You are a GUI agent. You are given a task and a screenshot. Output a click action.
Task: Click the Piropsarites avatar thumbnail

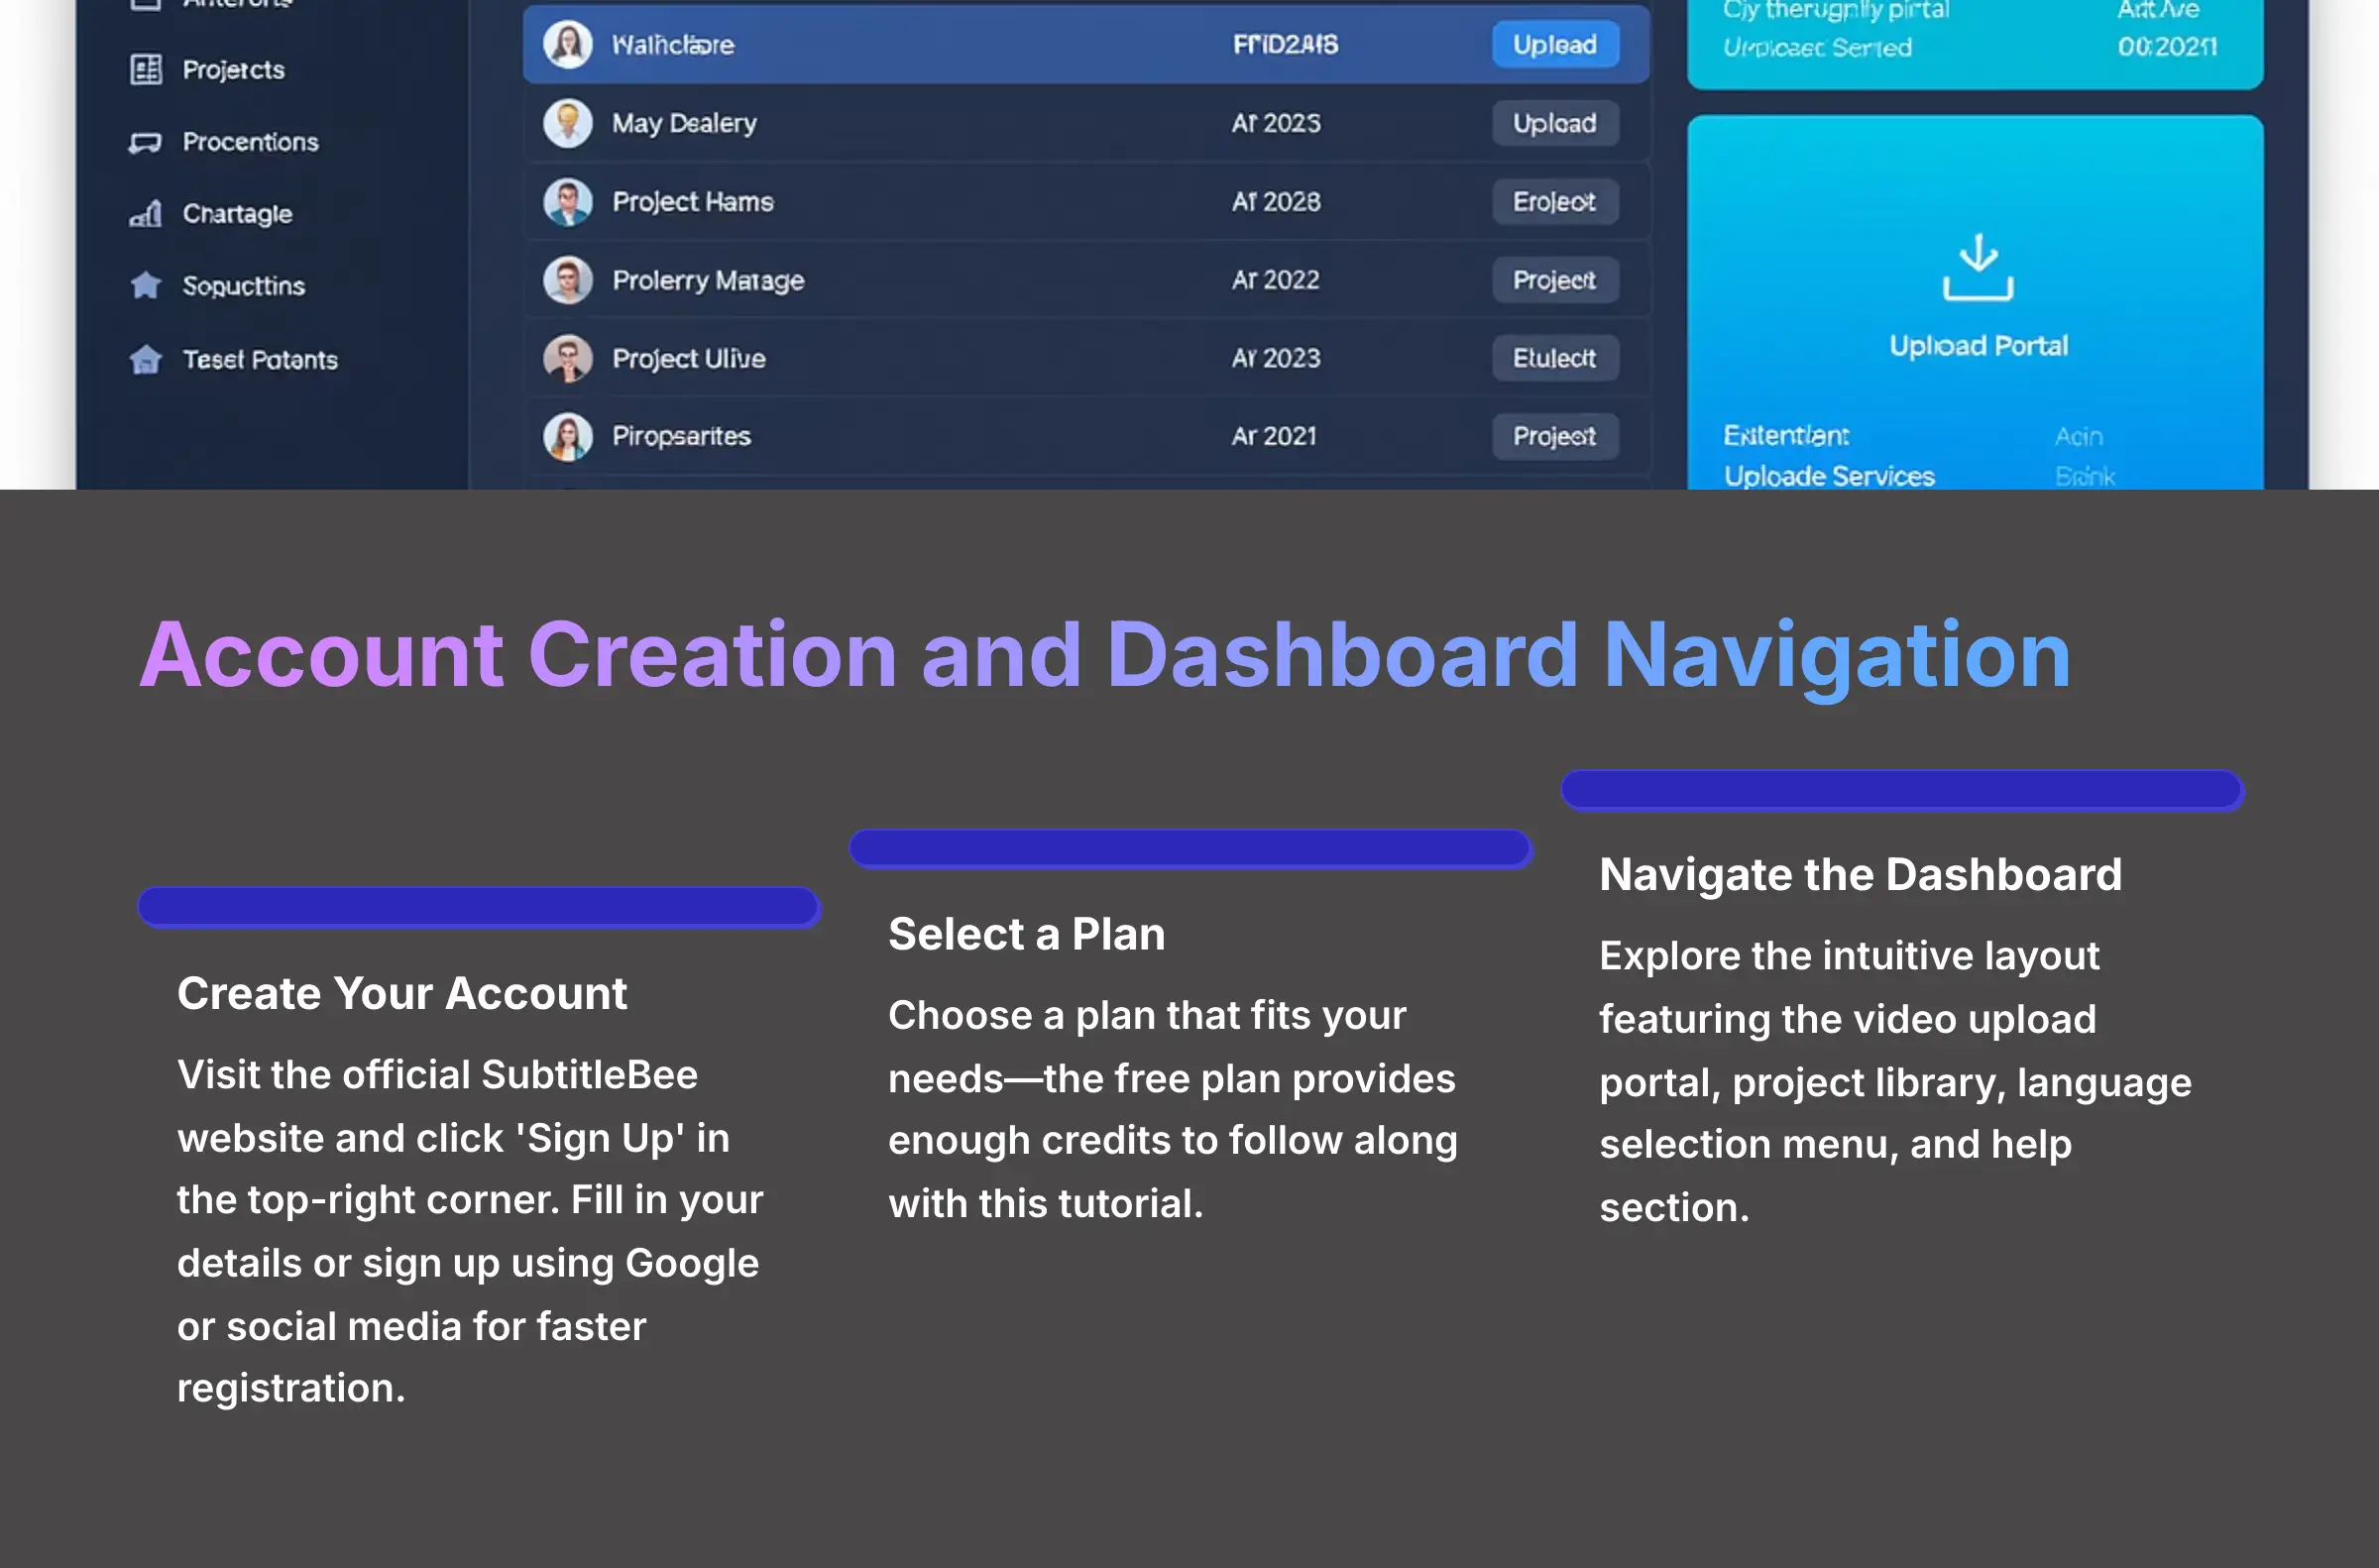(568, 435)
